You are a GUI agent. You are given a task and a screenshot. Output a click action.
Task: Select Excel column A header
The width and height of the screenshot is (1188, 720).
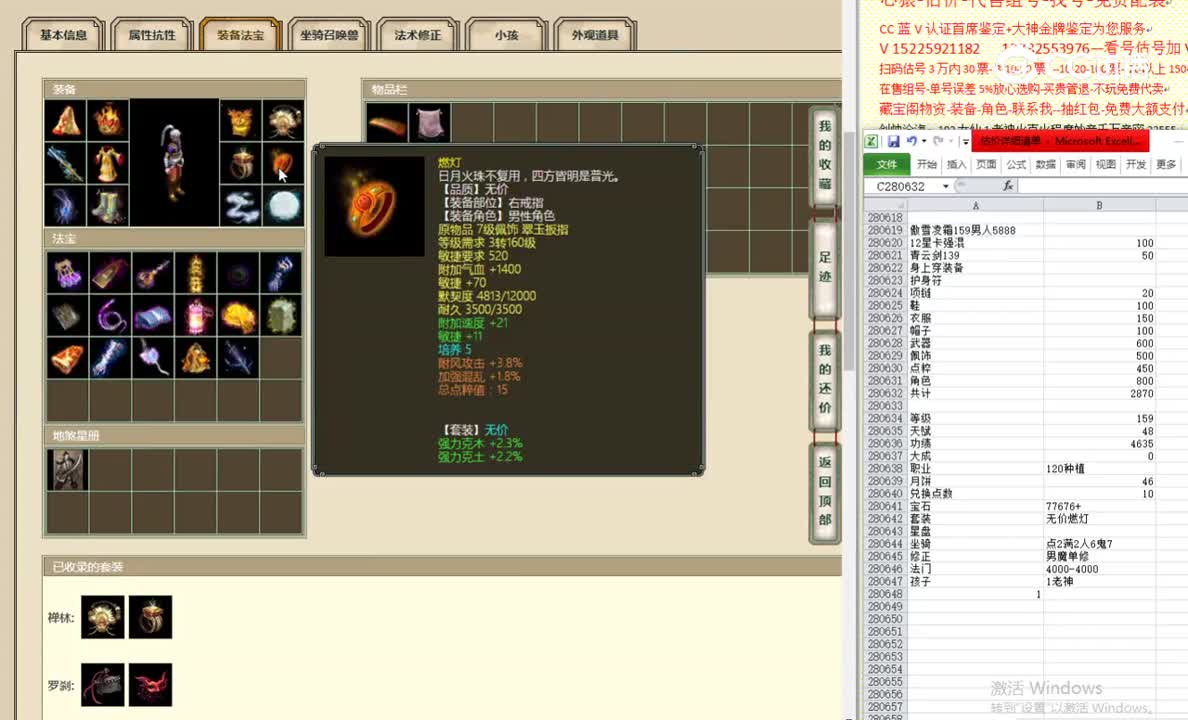point(975,205)
